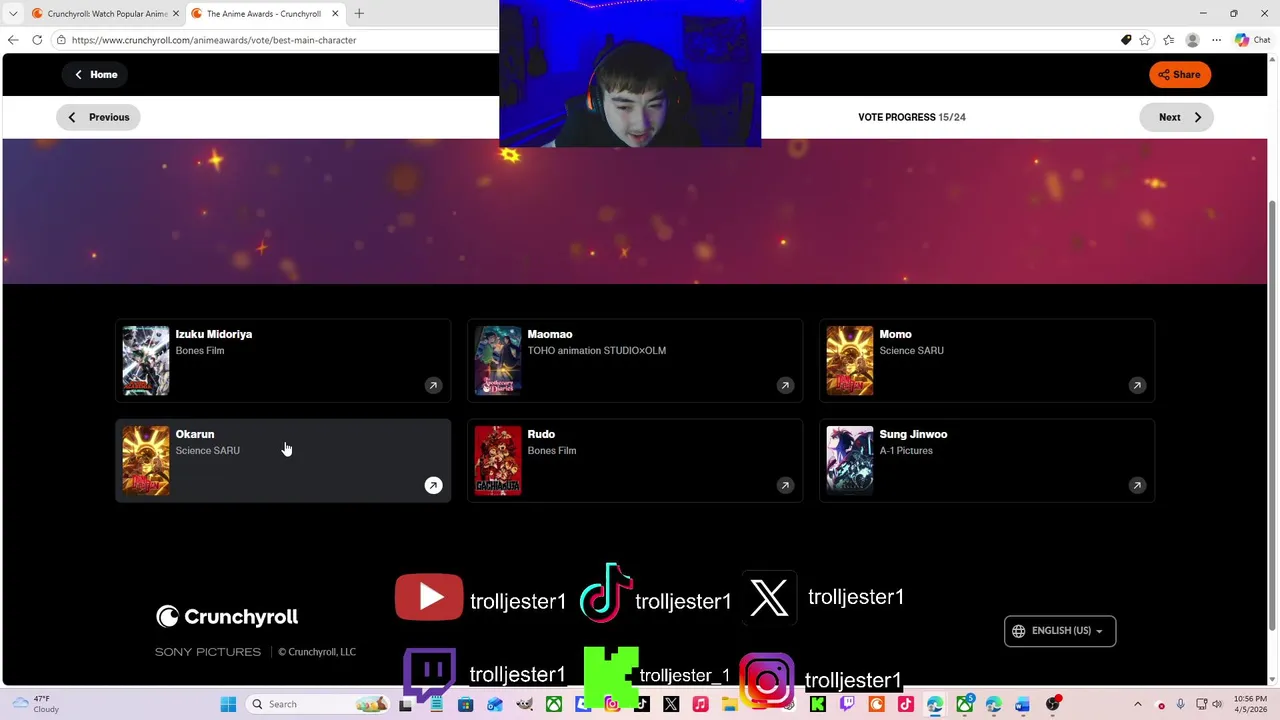Add page to favorites star icon
1280x720 pixels.
click(x=1145, y=40)
